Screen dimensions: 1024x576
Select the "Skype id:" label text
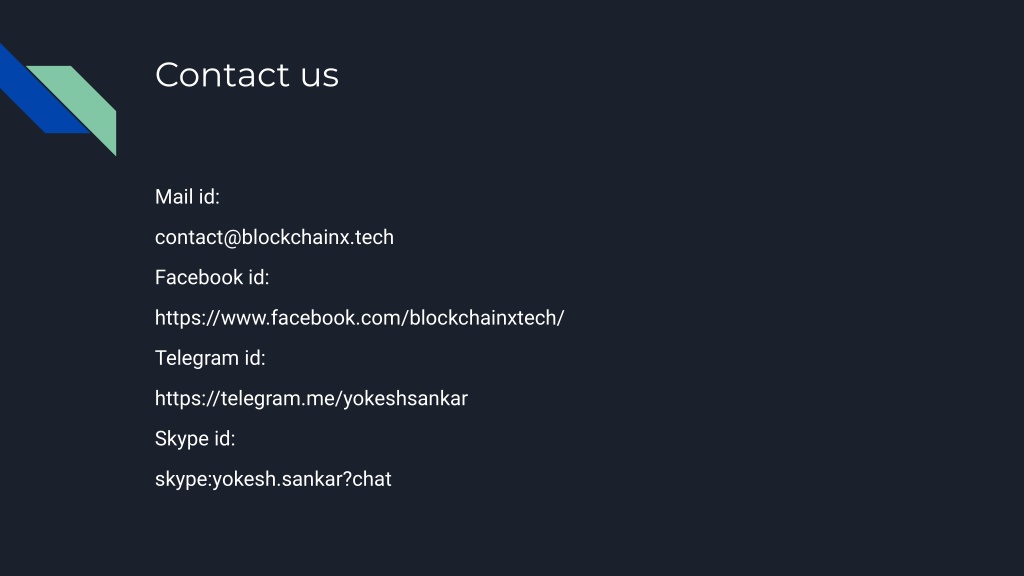click(195, 439)
